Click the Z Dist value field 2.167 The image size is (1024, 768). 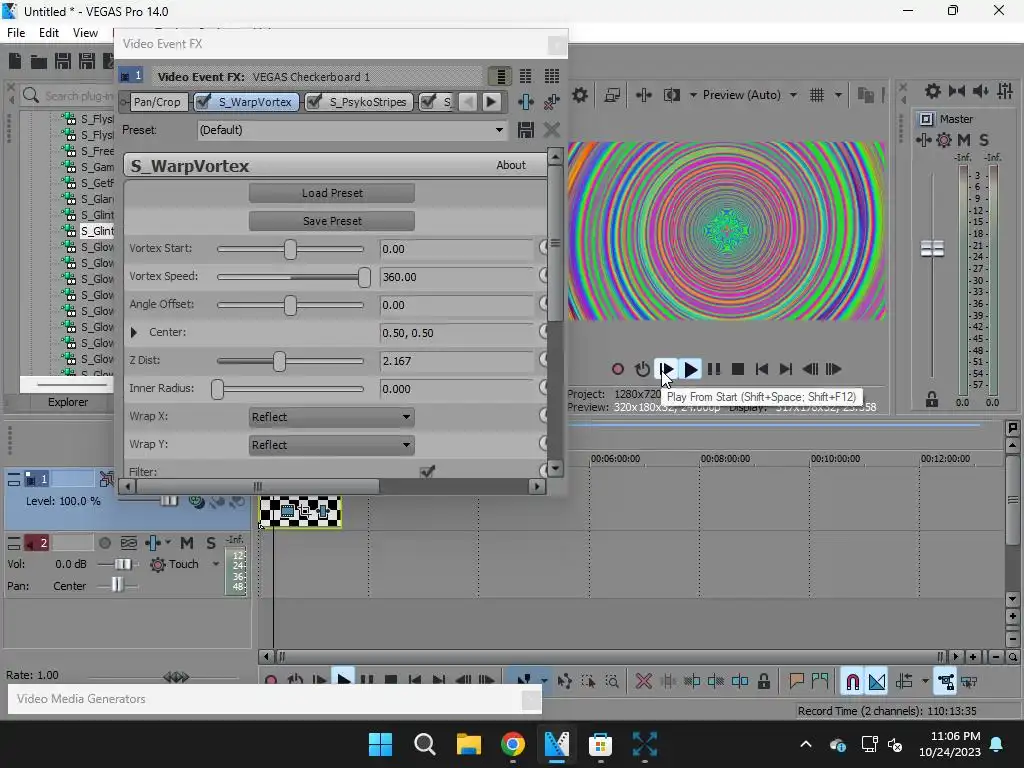pos(456,361)
